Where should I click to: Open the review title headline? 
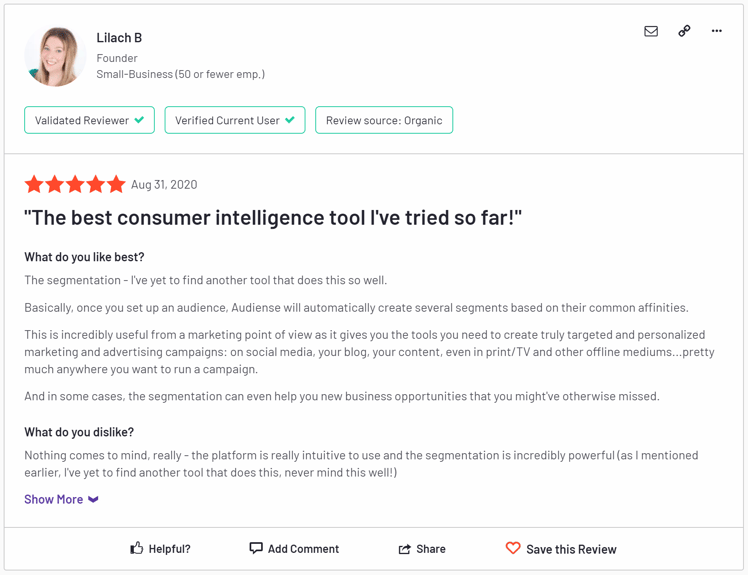273,218
